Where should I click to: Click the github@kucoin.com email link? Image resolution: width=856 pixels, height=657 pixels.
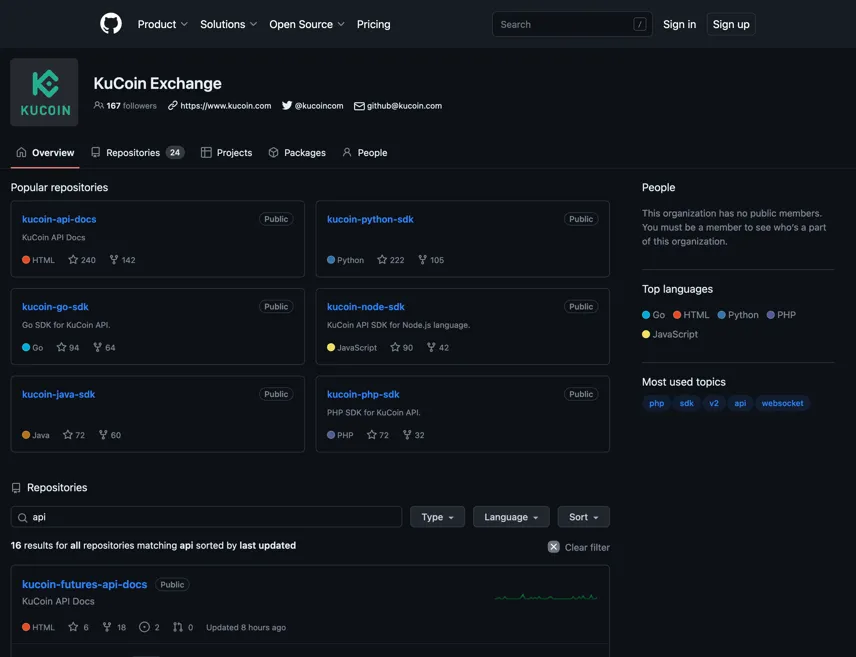[x=398, y=106]
